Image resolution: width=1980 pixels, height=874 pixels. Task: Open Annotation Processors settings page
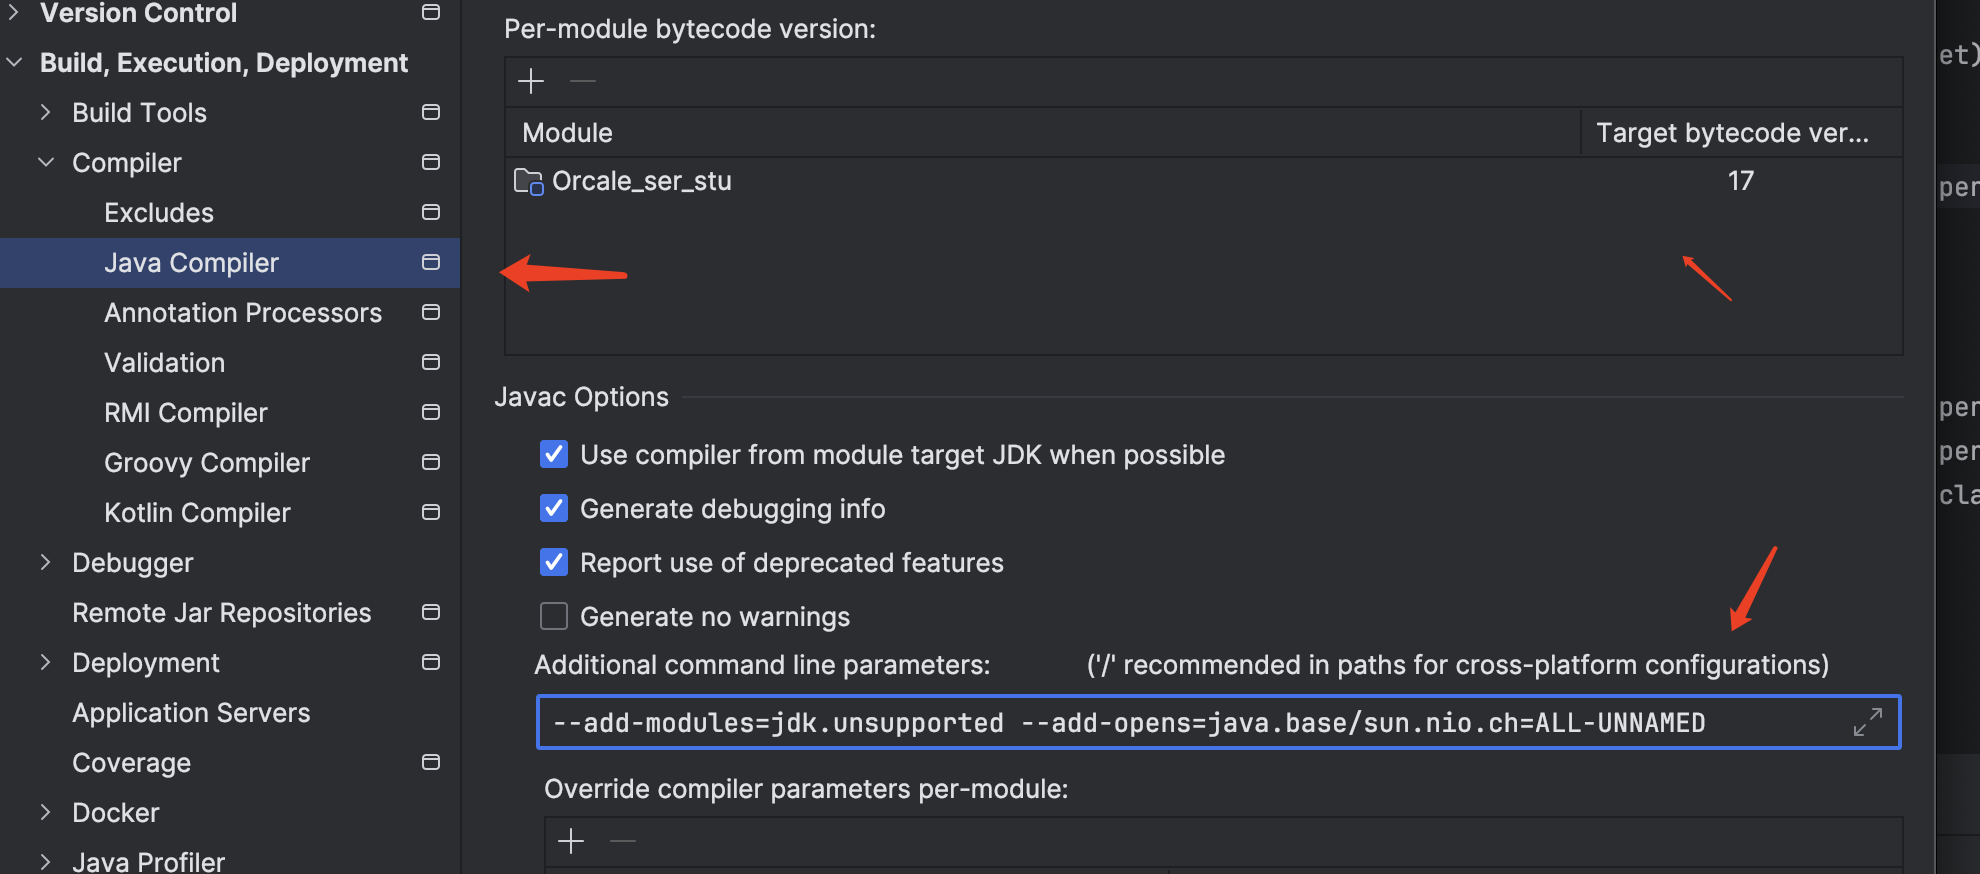[243, 313]
